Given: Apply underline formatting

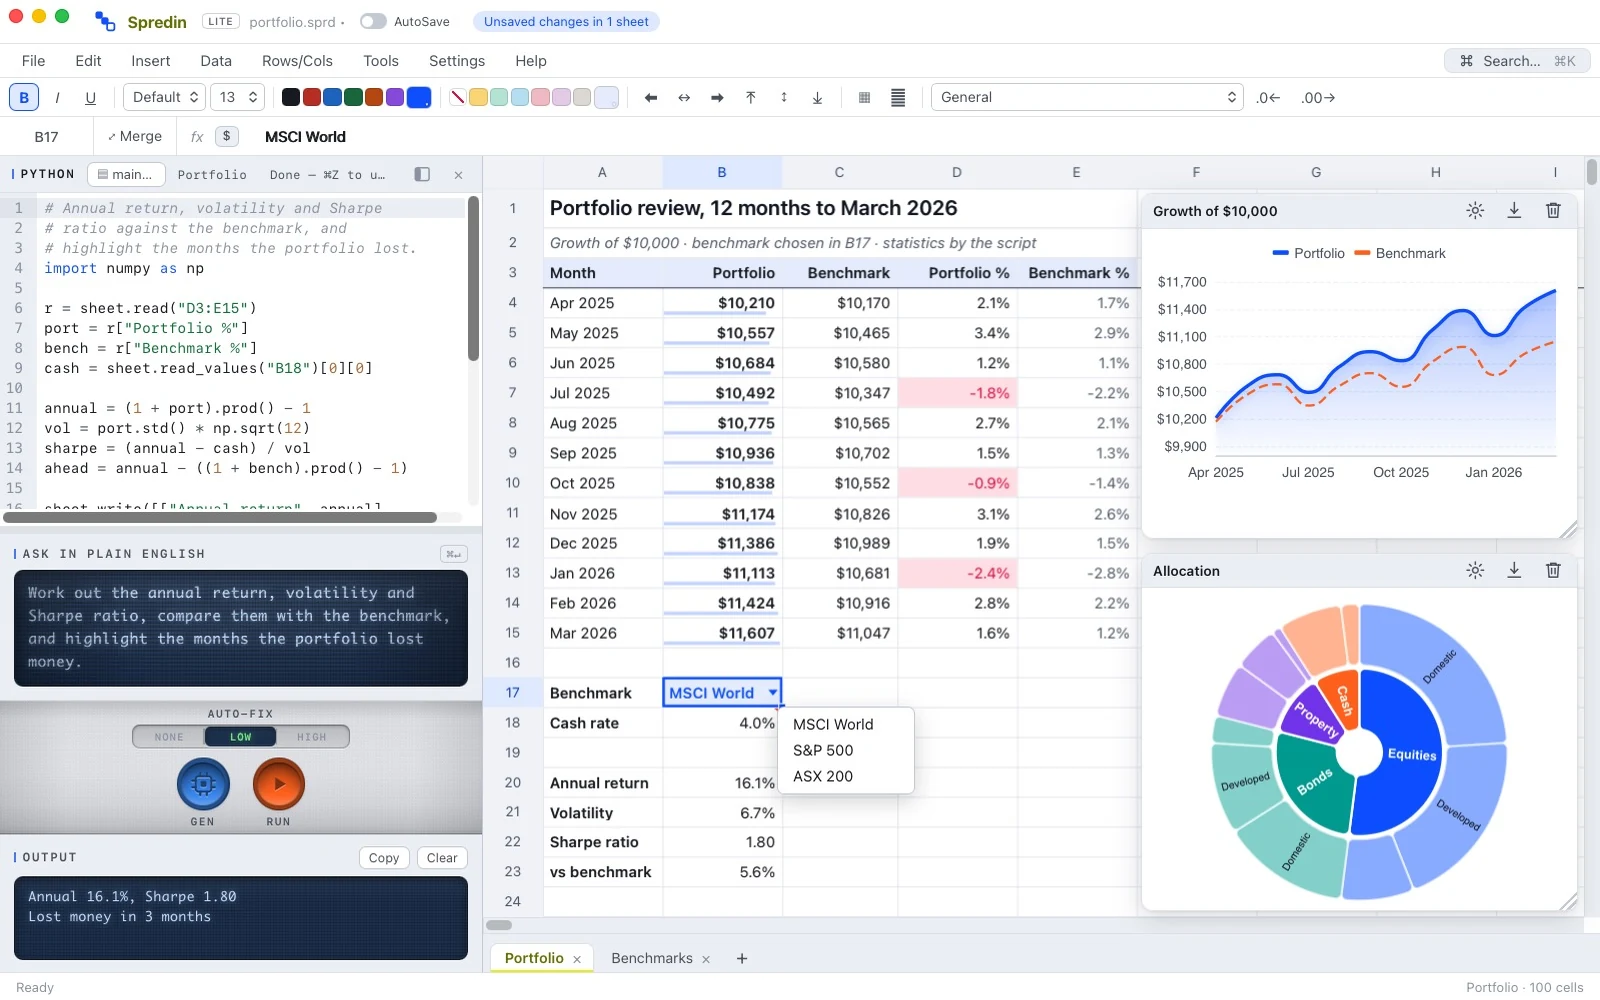Looking at the screenshot, I should [90, 97].
